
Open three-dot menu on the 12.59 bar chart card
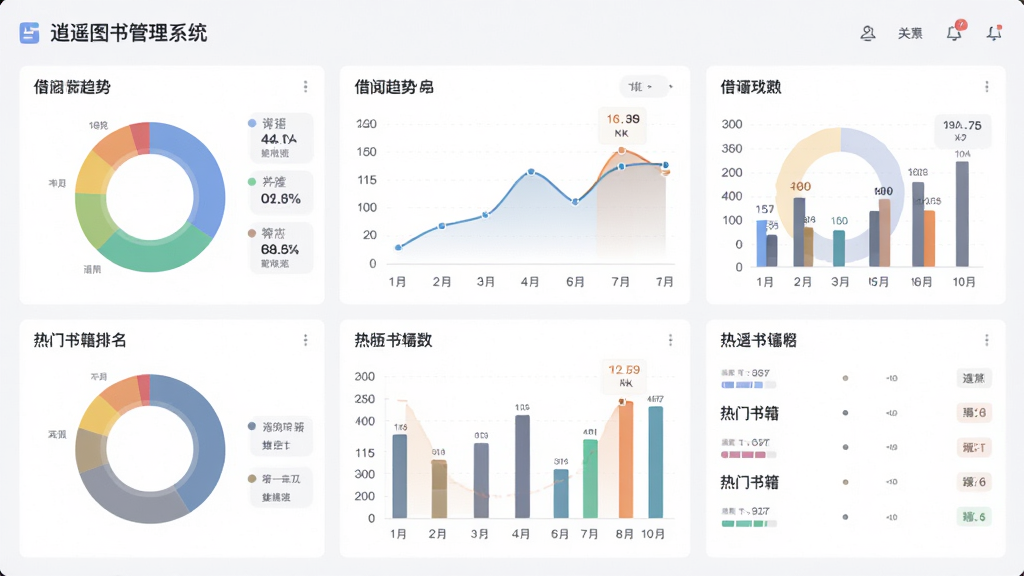pos(670,340)
